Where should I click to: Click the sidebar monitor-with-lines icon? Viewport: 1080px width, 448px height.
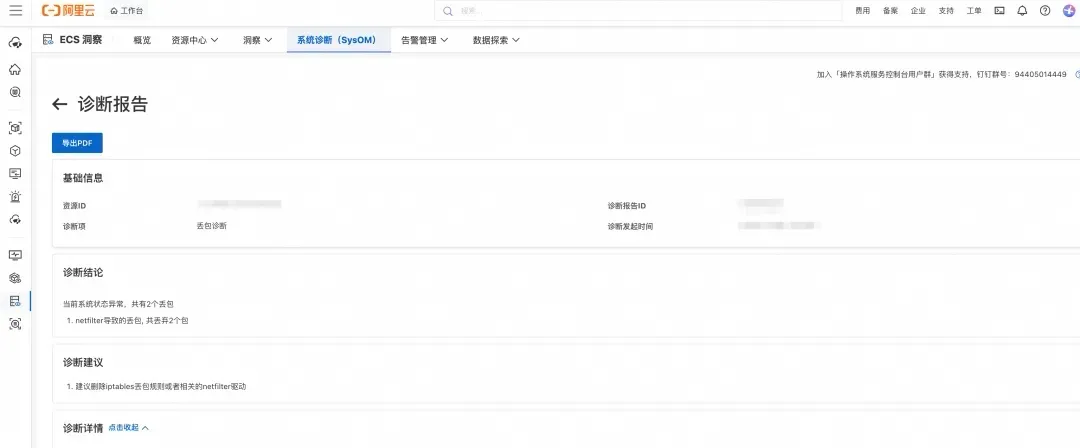(14, 173)
